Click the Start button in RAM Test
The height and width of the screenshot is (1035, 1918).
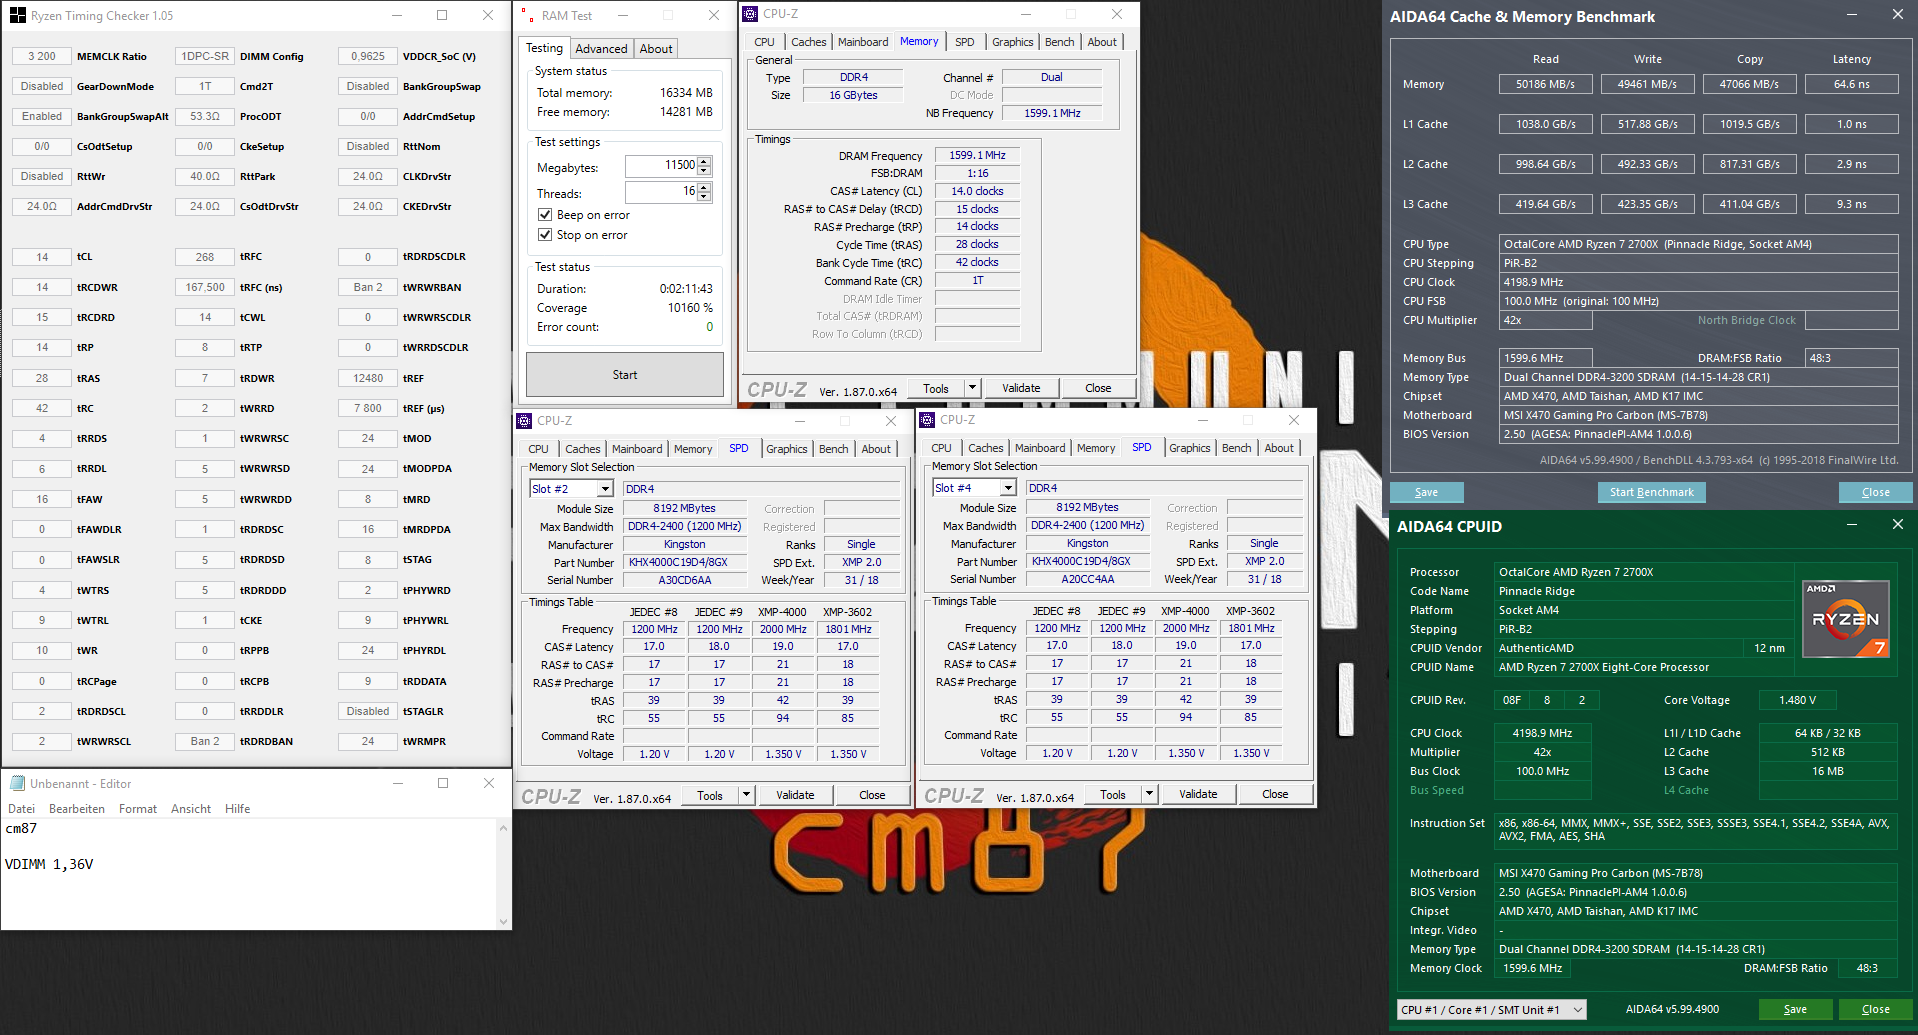[625, 375]
